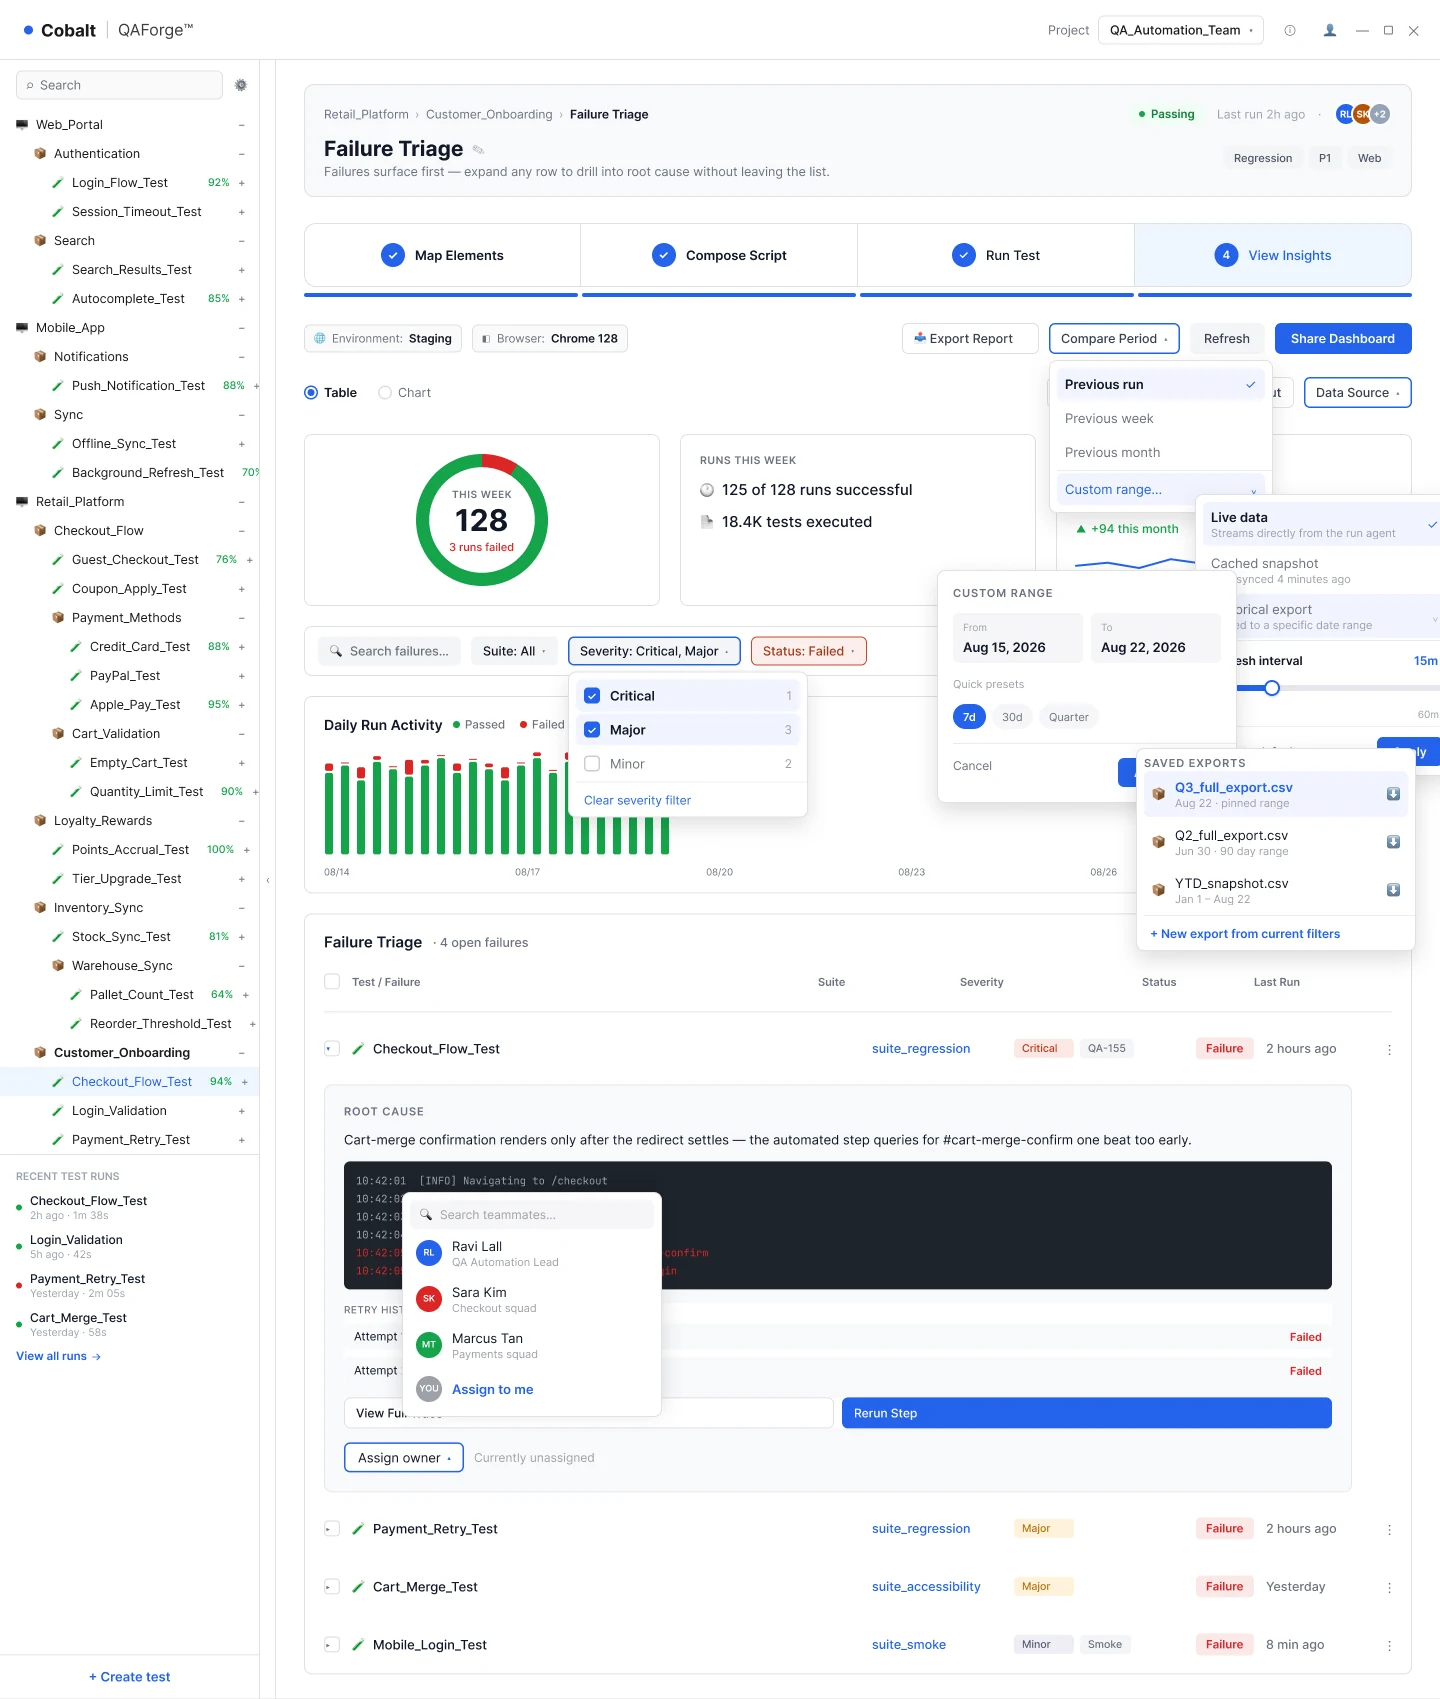The width and height of the screenshot is (1440, 1699).
Task: Collapse the sidebar with the chevron handle
Action: point(268,880)
